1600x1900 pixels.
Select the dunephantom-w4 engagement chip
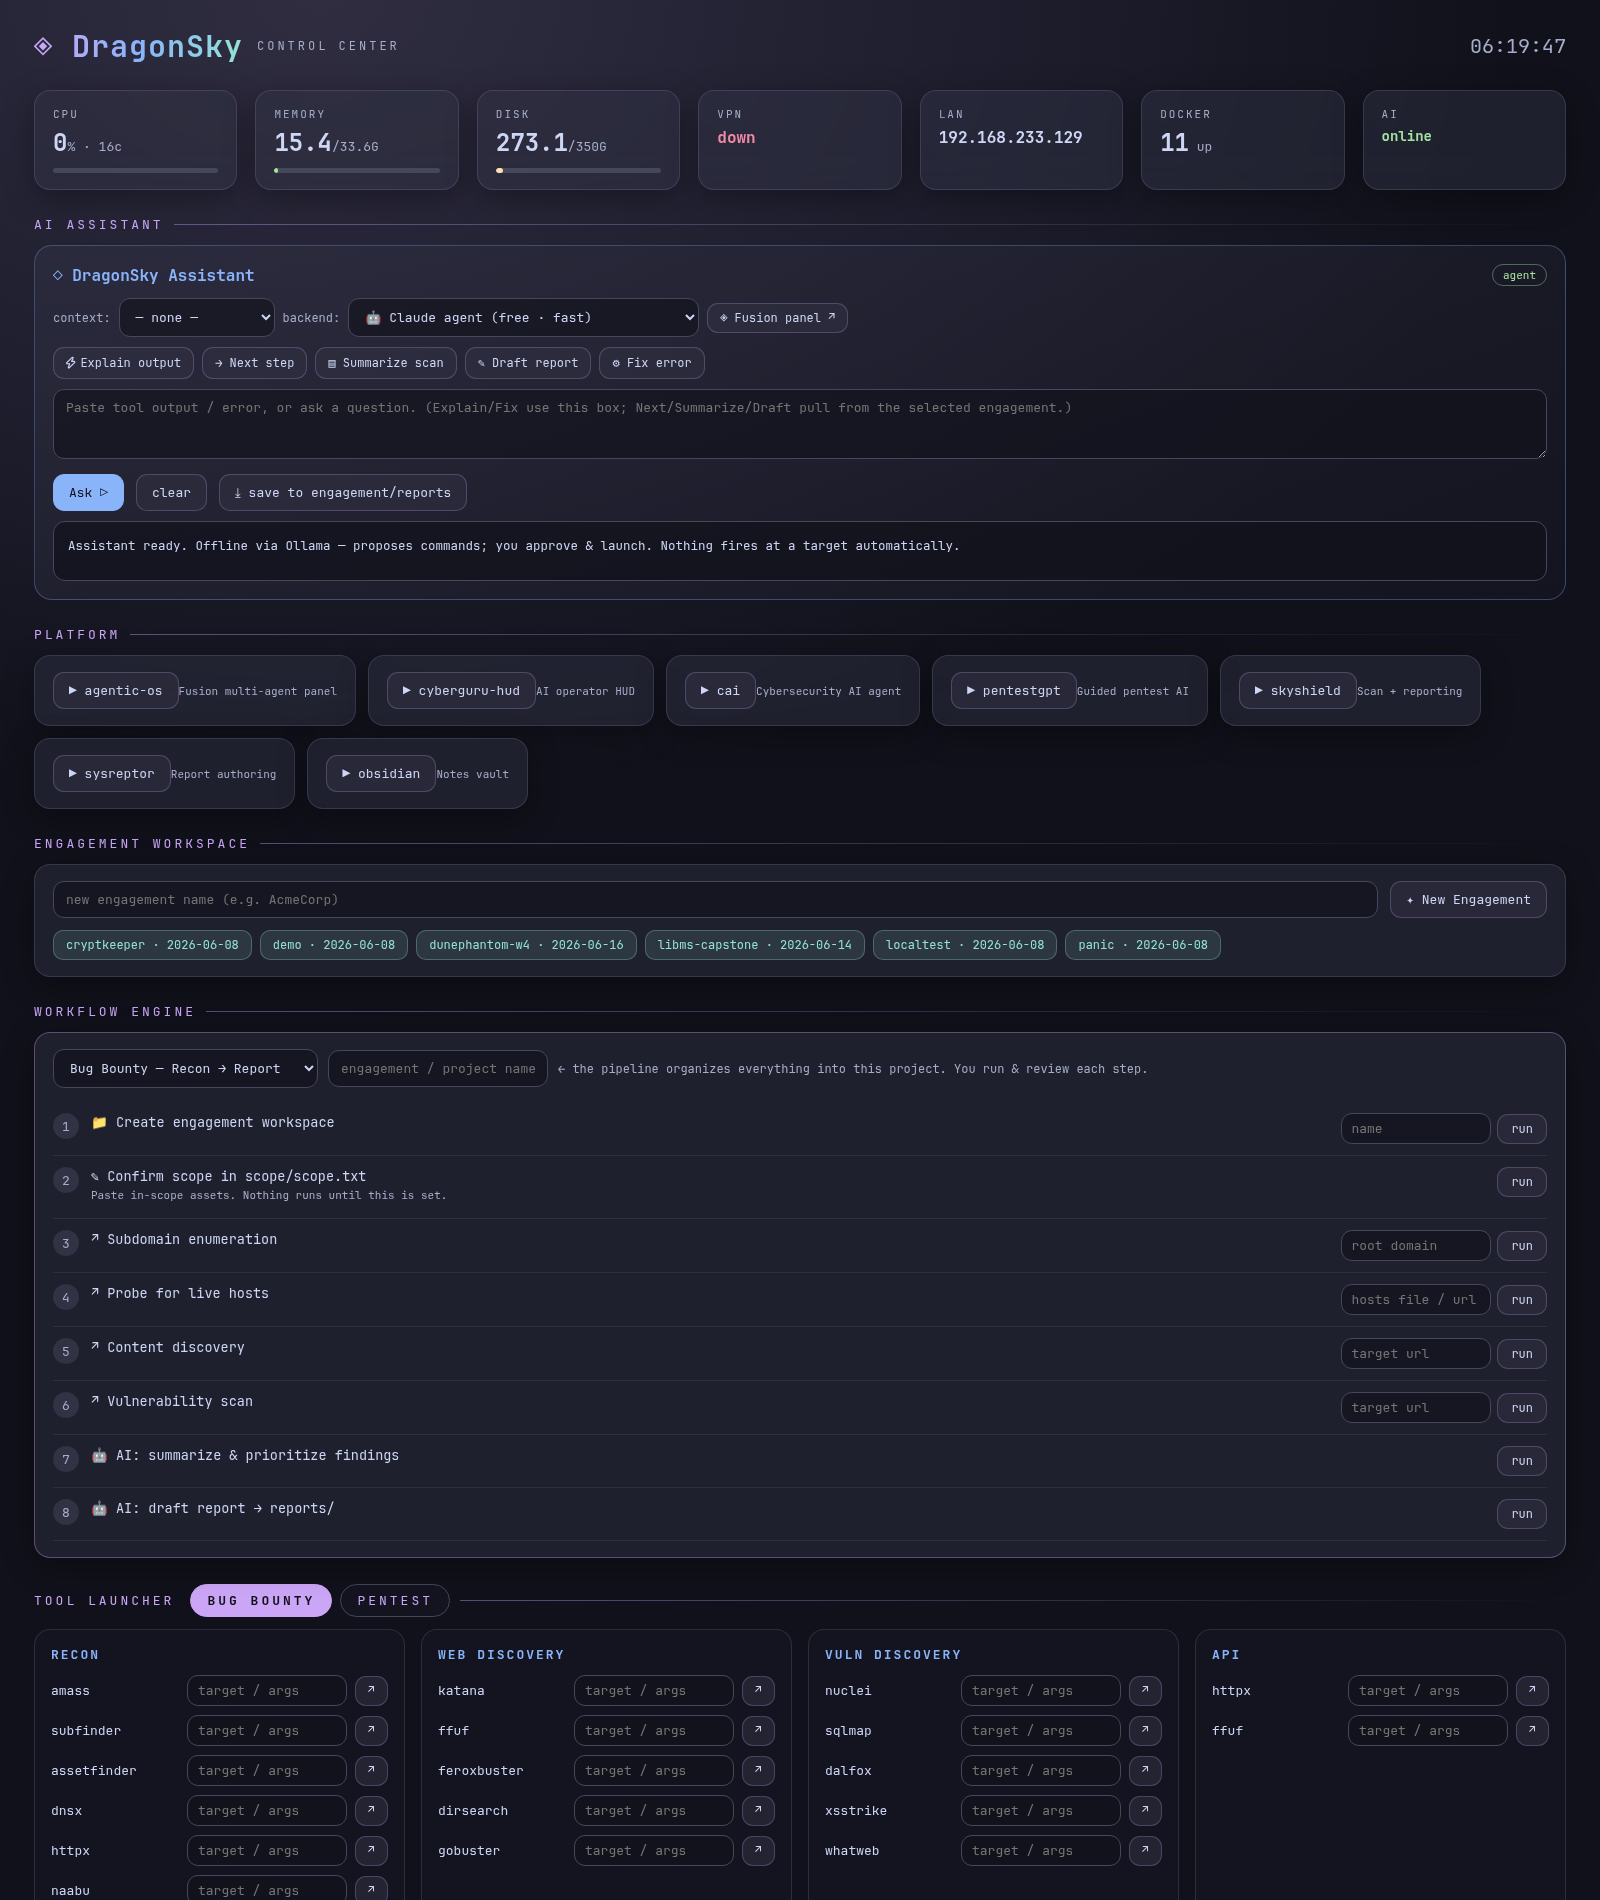point(526,945)
